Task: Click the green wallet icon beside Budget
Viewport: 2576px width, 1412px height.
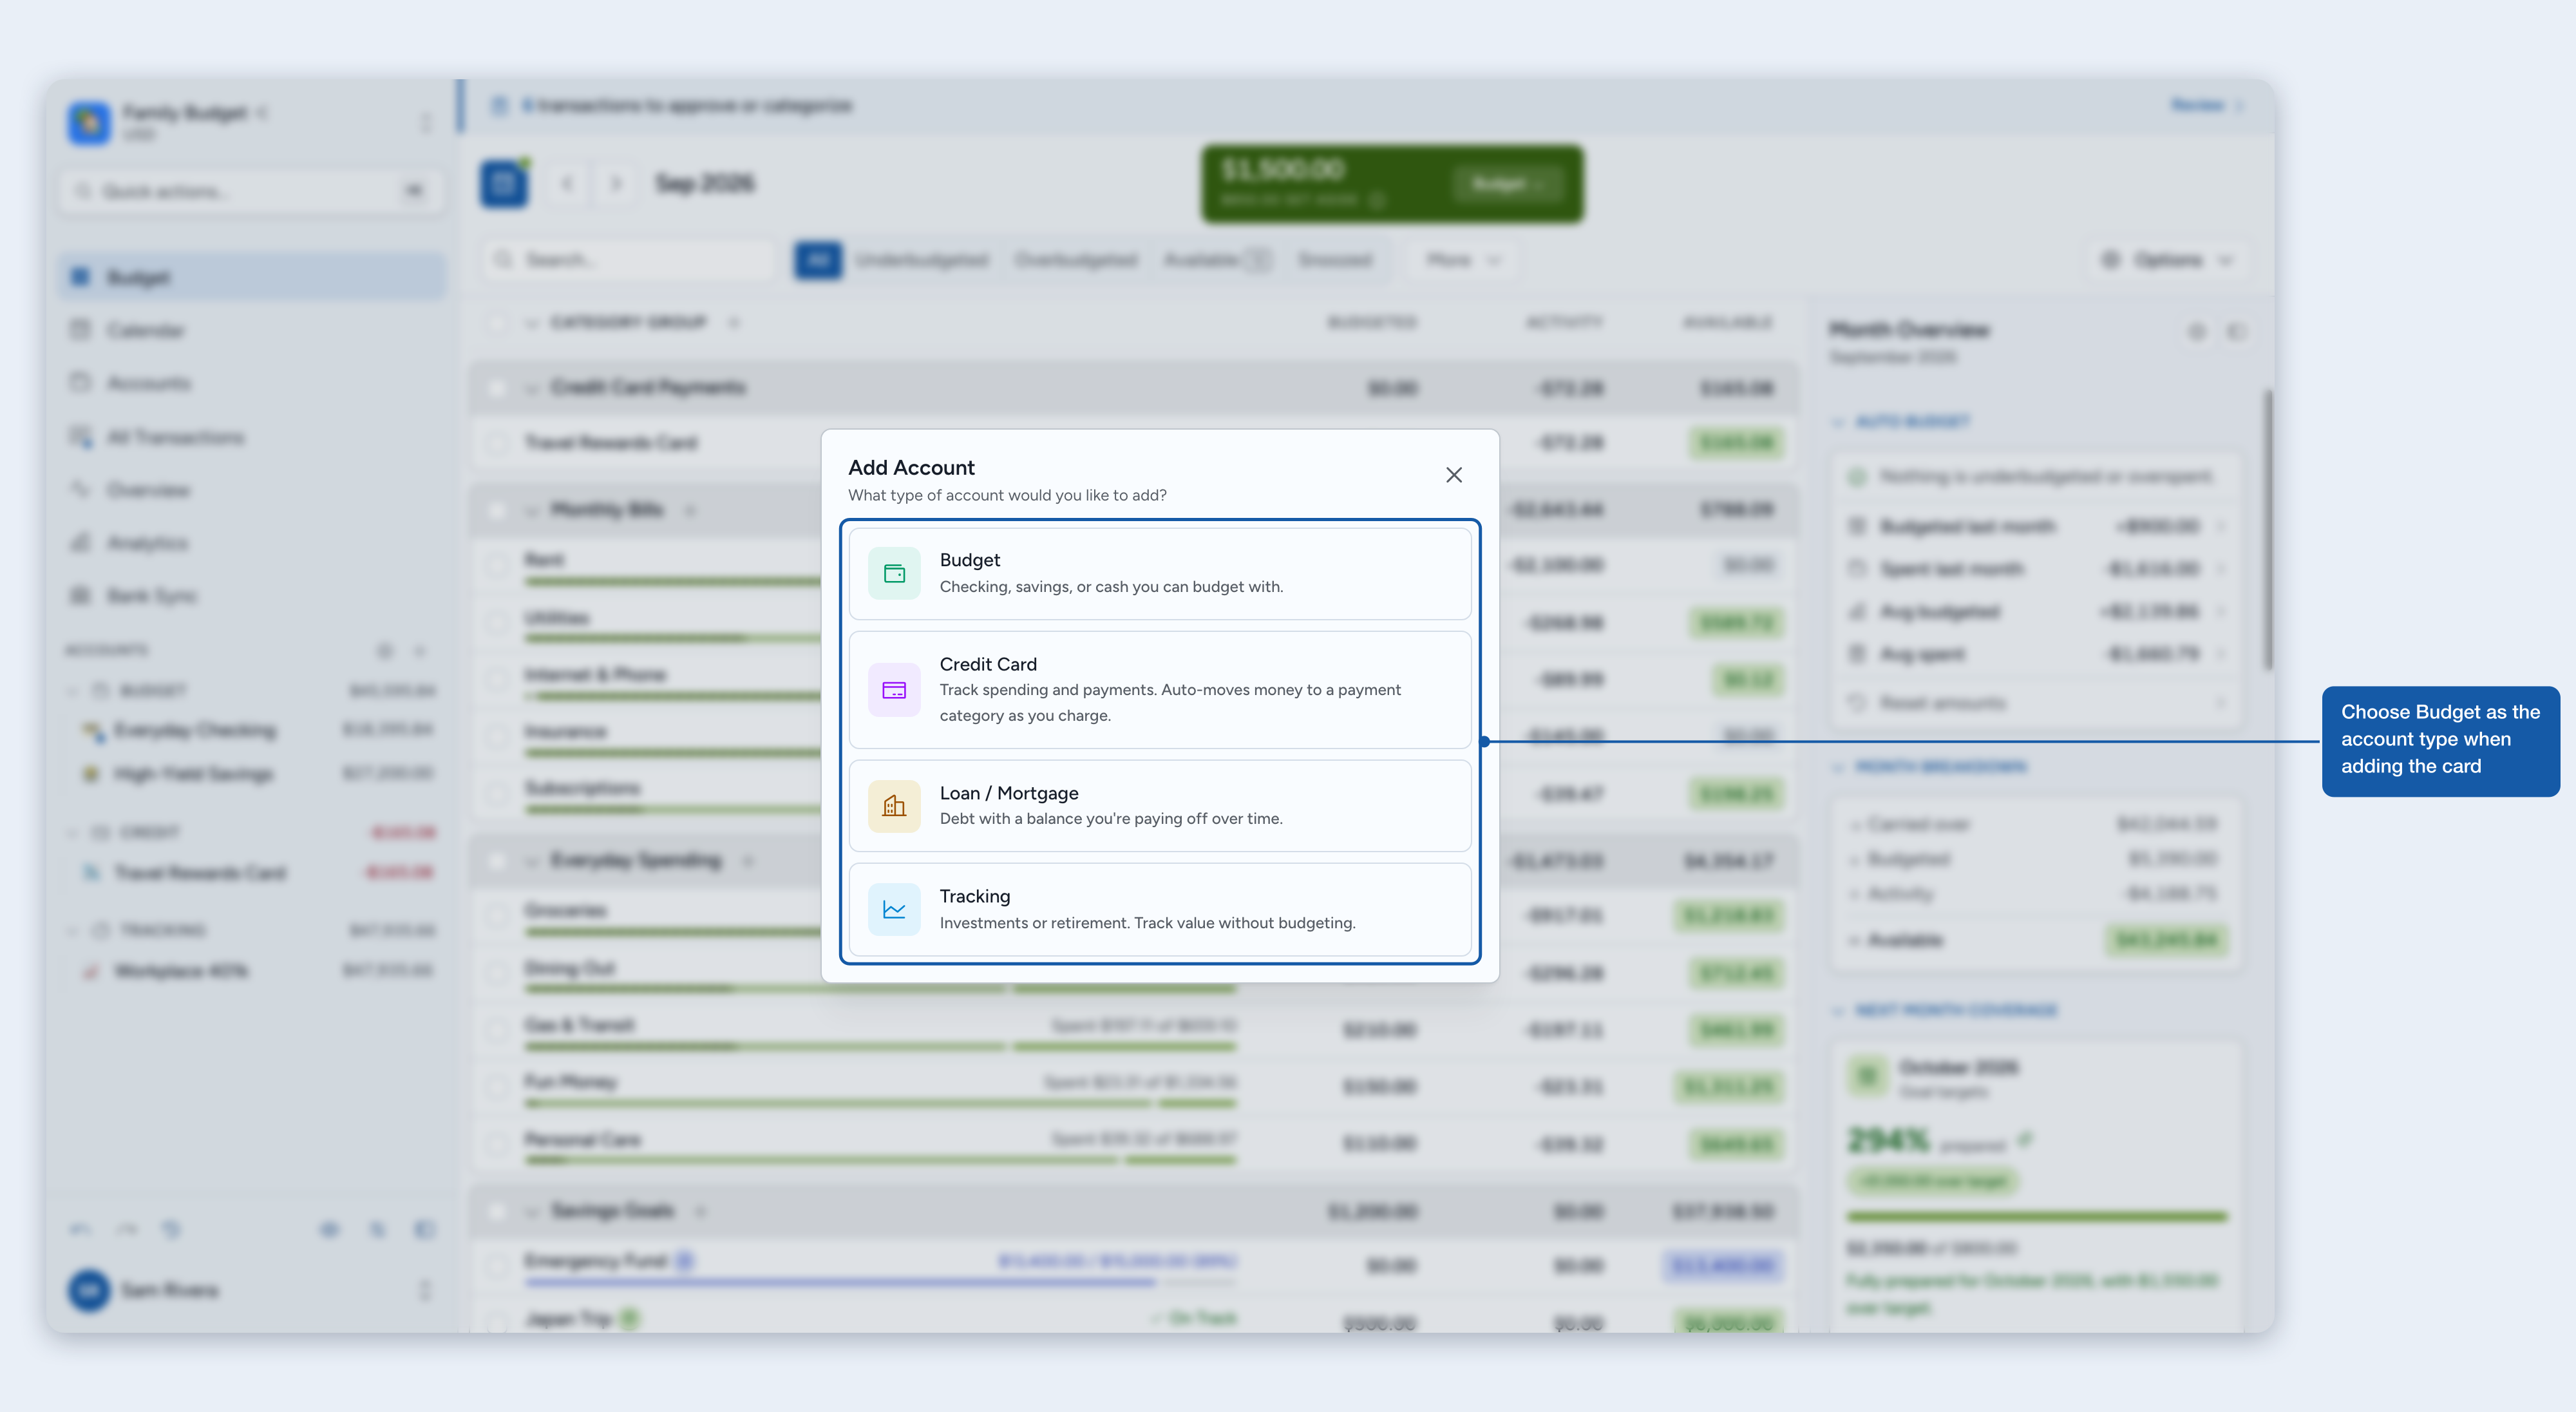Action: point(894,573)
